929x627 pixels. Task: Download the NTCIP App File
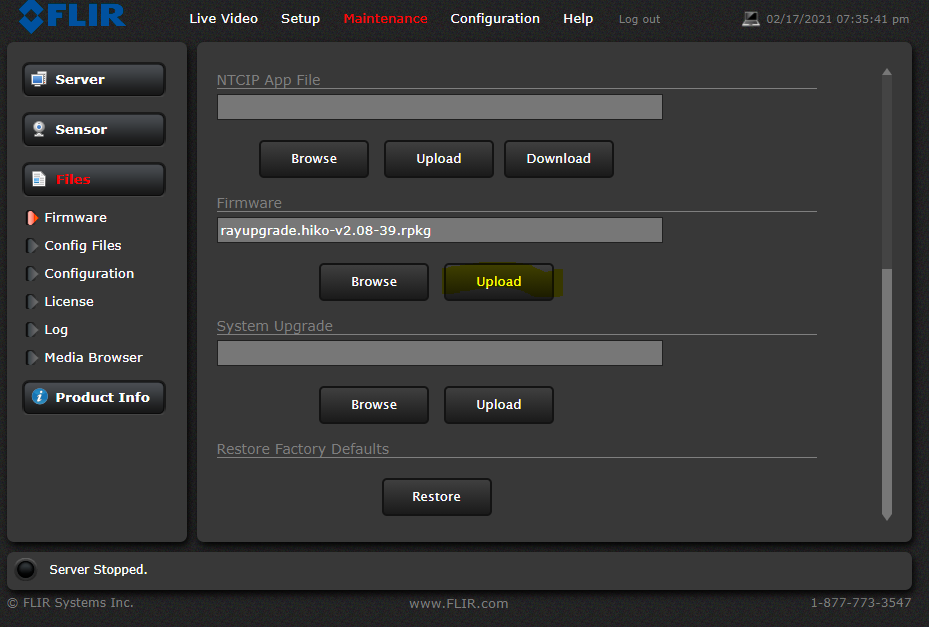pos(558,159)
